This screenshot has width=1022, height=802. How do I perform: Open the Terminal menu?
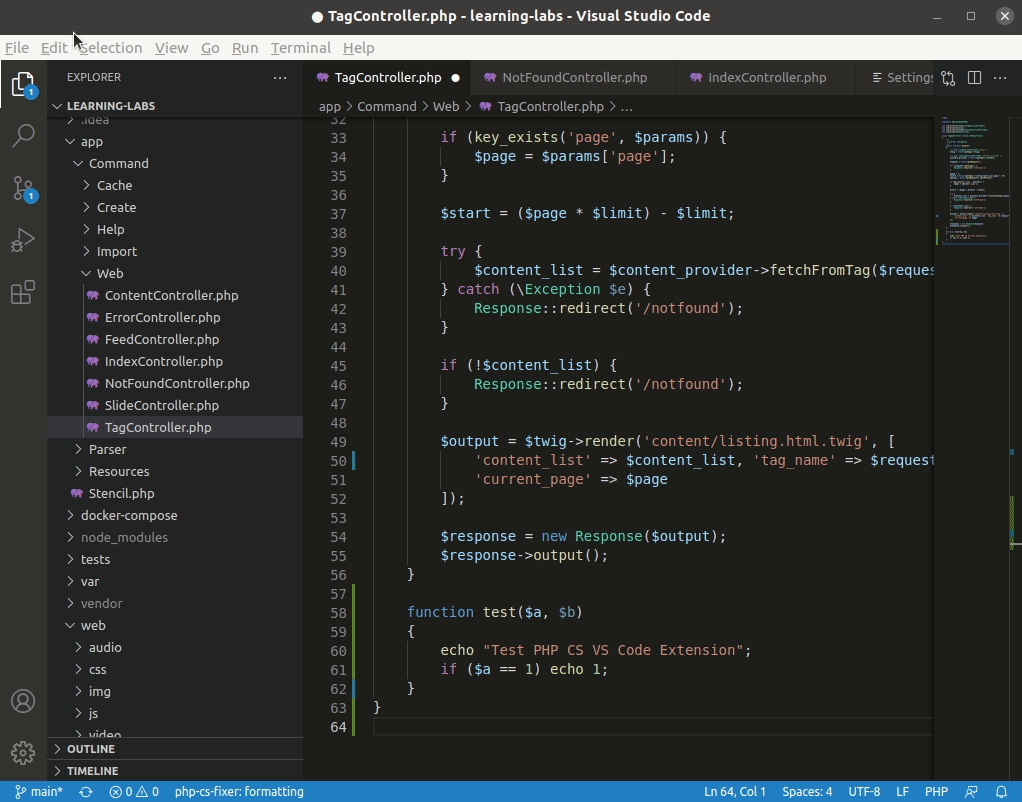(300, 47)
